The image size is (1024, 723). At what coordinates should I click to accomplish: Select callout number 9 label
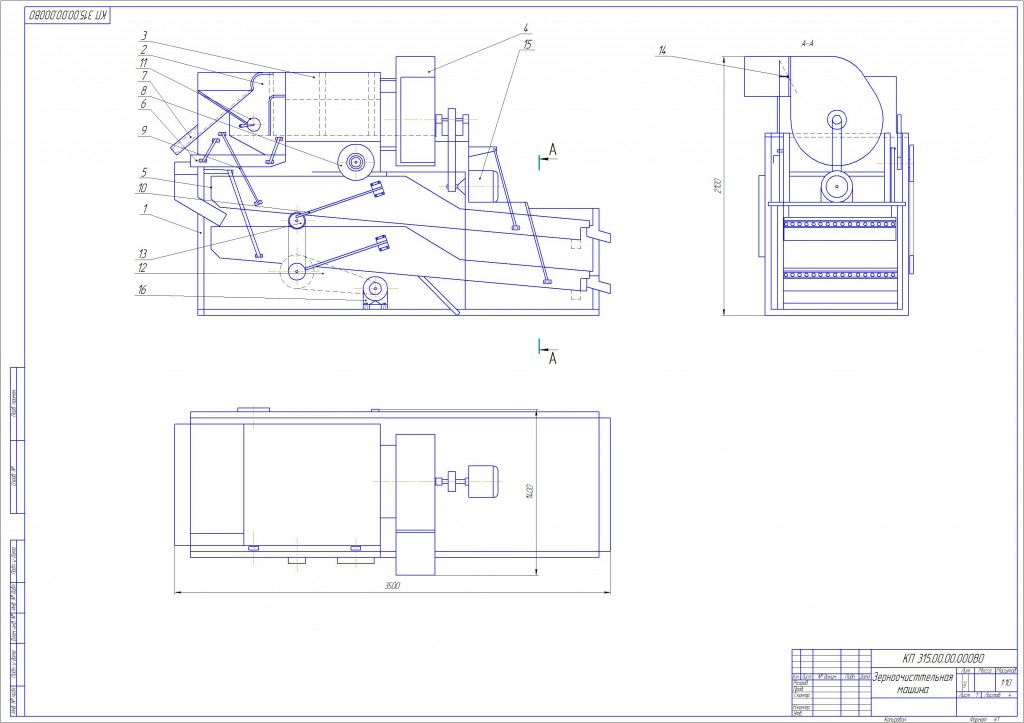pyautogui.click(x=144, y=131)
